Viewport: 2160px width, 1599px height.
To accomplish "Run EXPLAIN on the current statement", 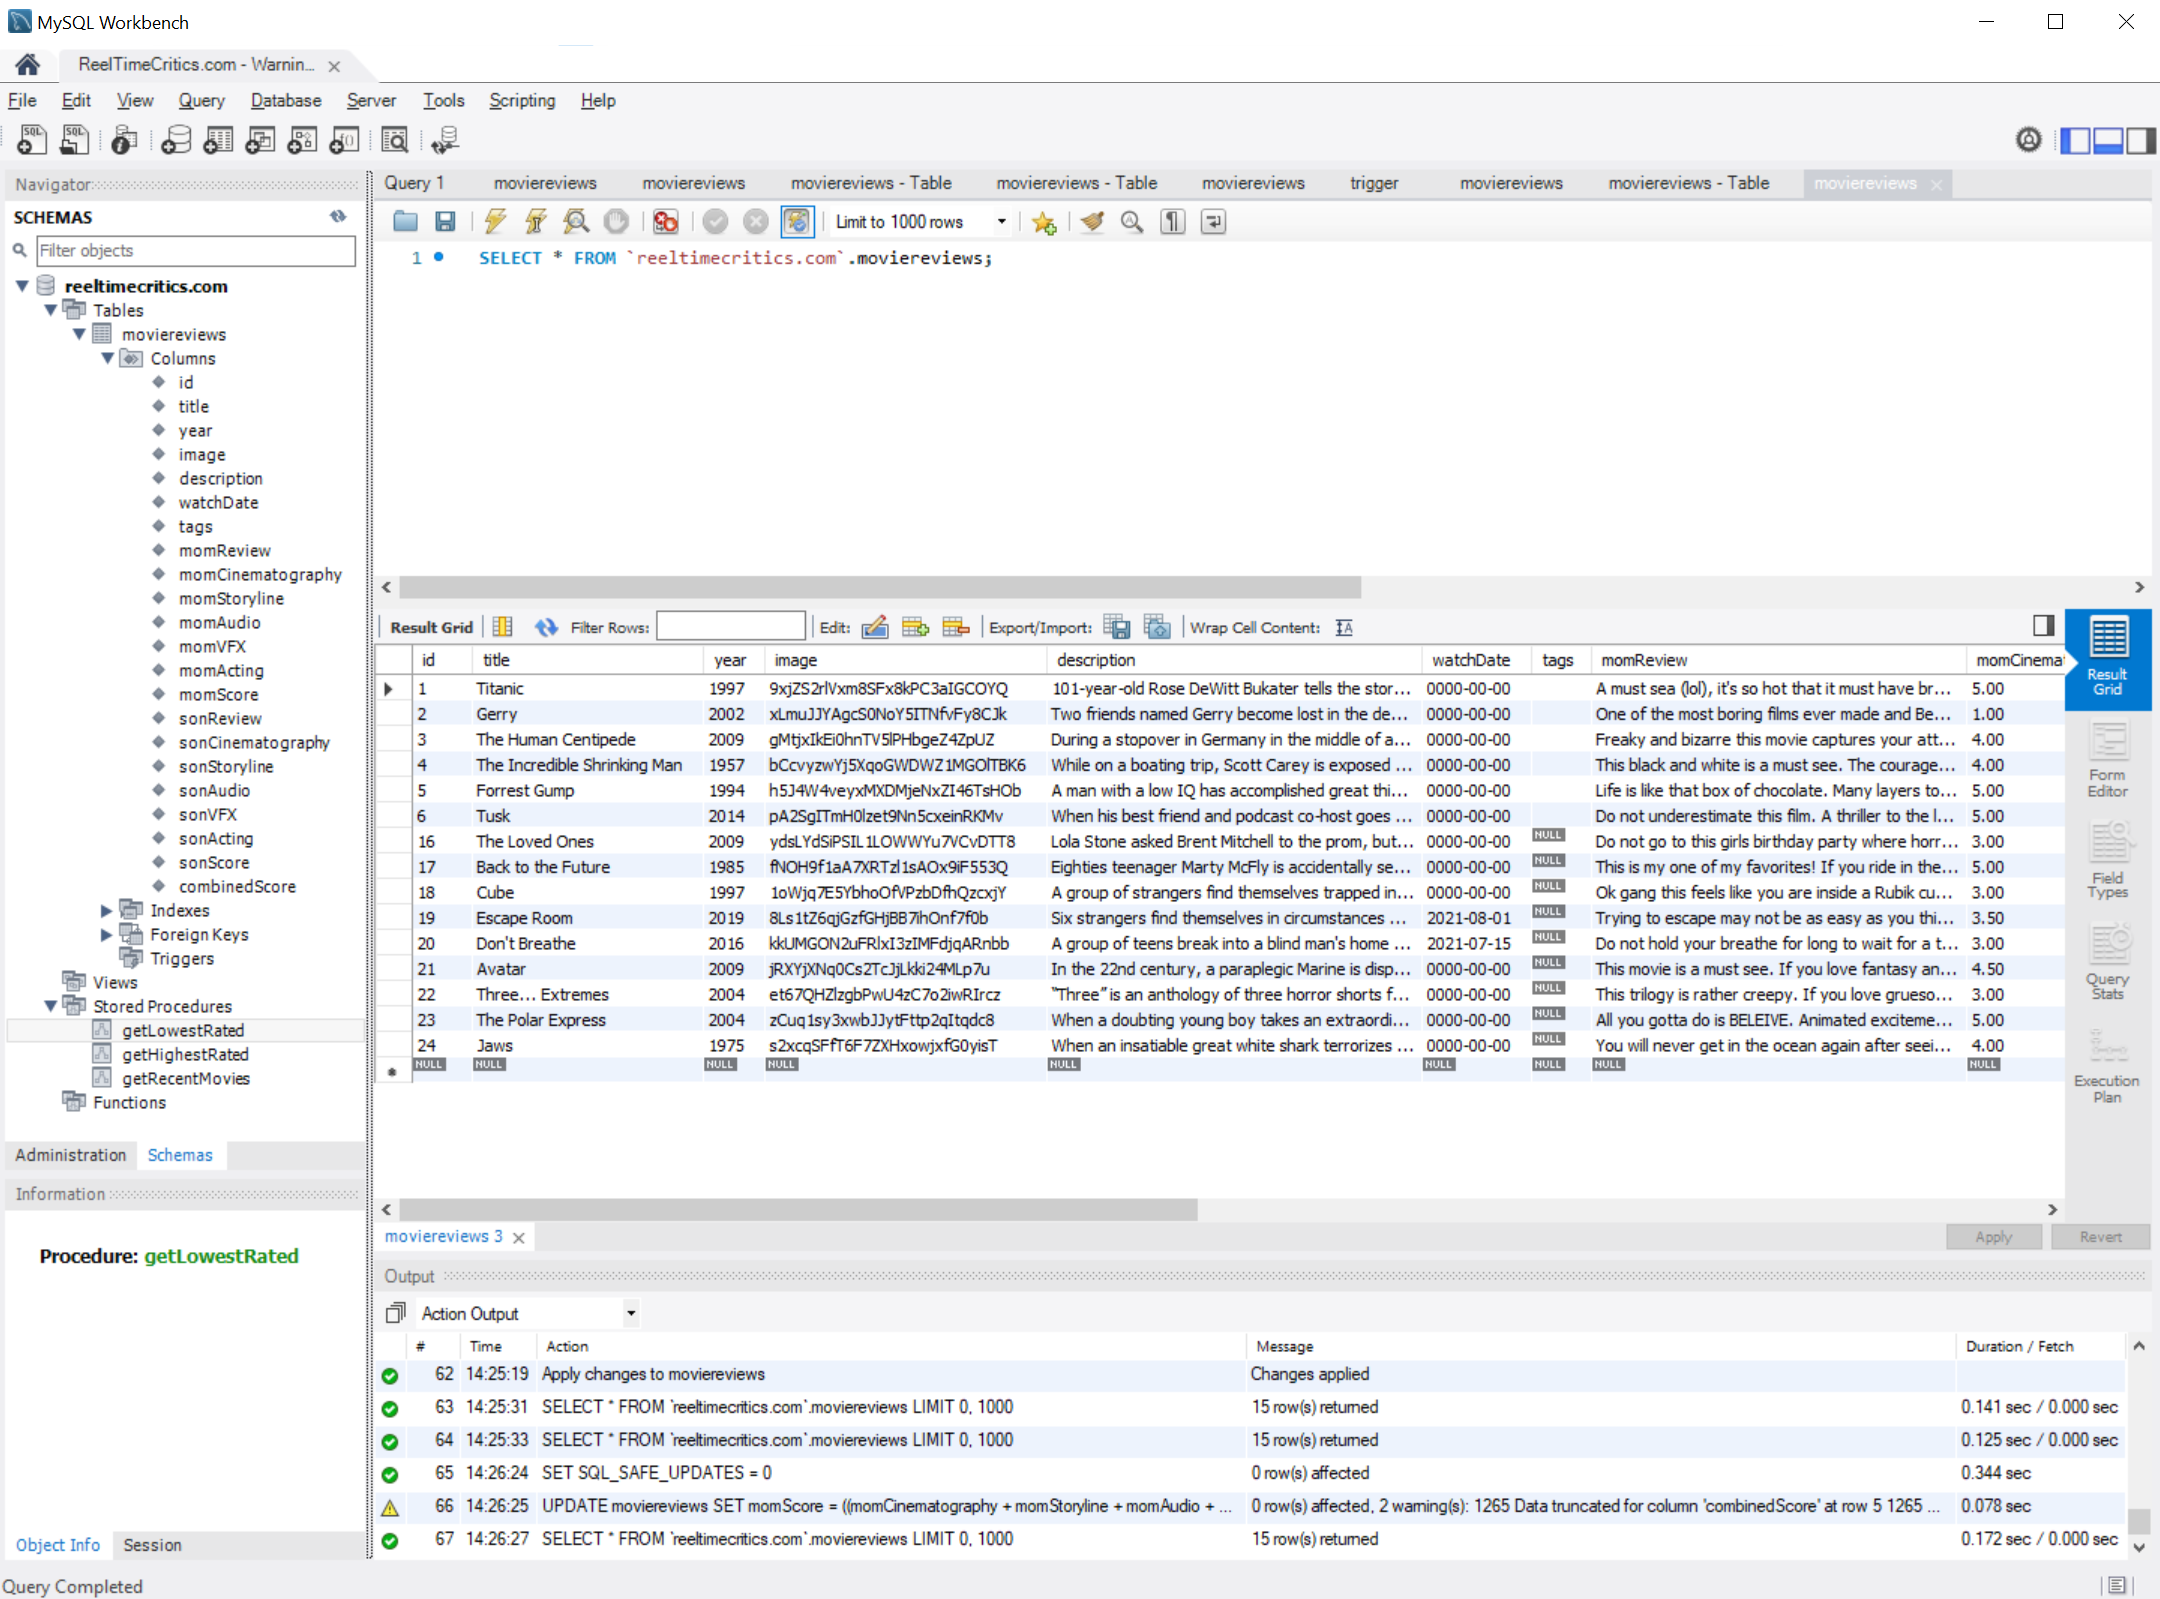I will (576, 222).
